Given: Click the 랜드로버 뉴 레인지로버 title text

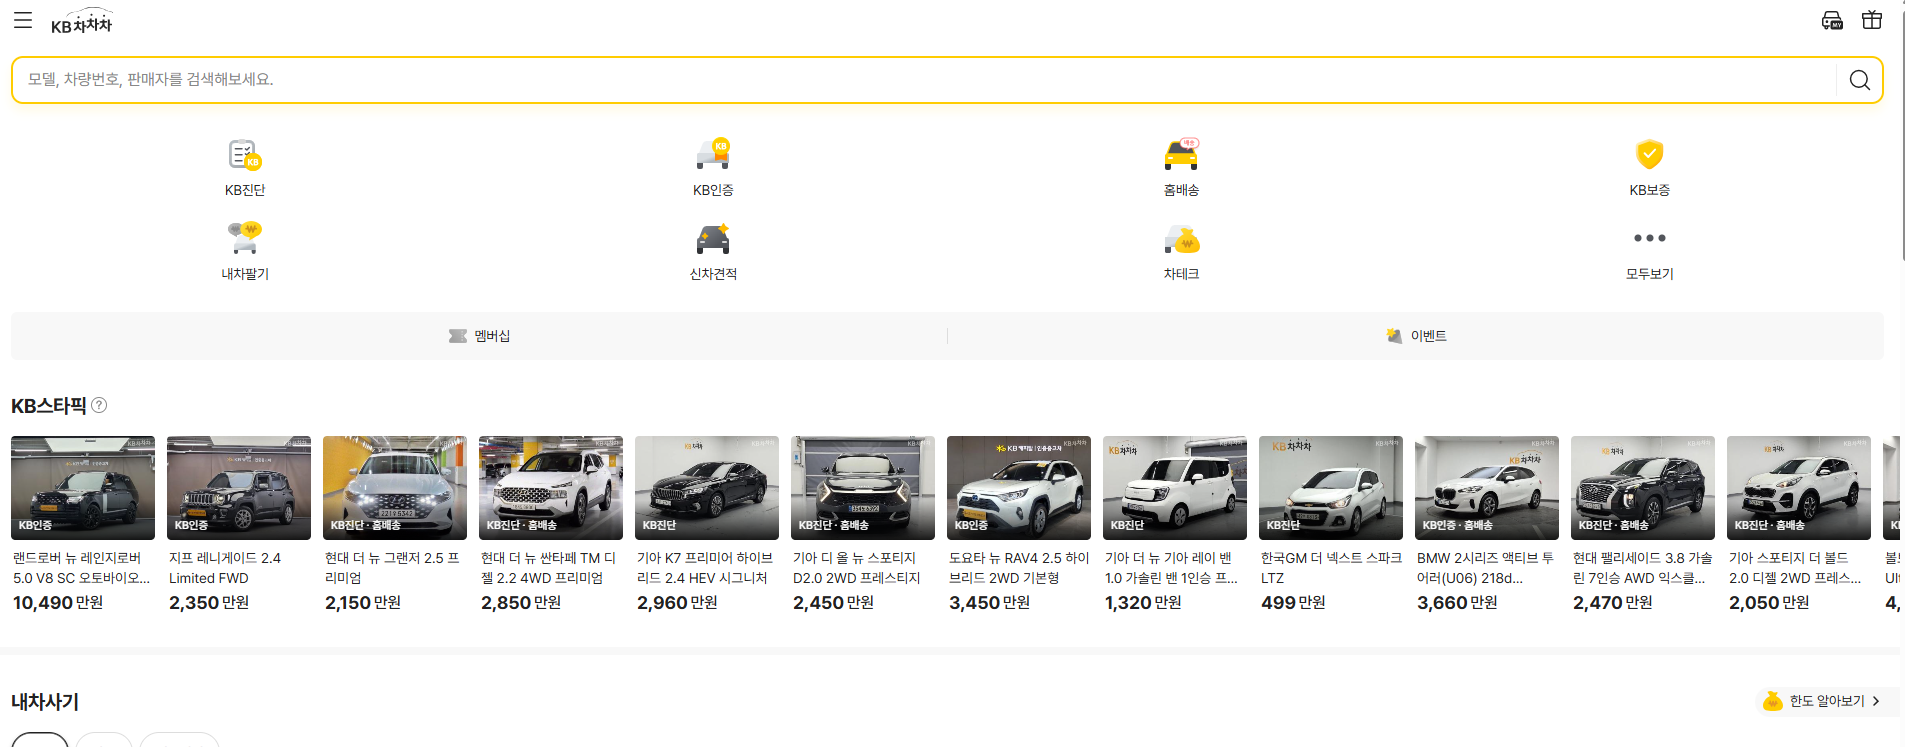Looking at the screenshot, I should (x=81, y=568).
